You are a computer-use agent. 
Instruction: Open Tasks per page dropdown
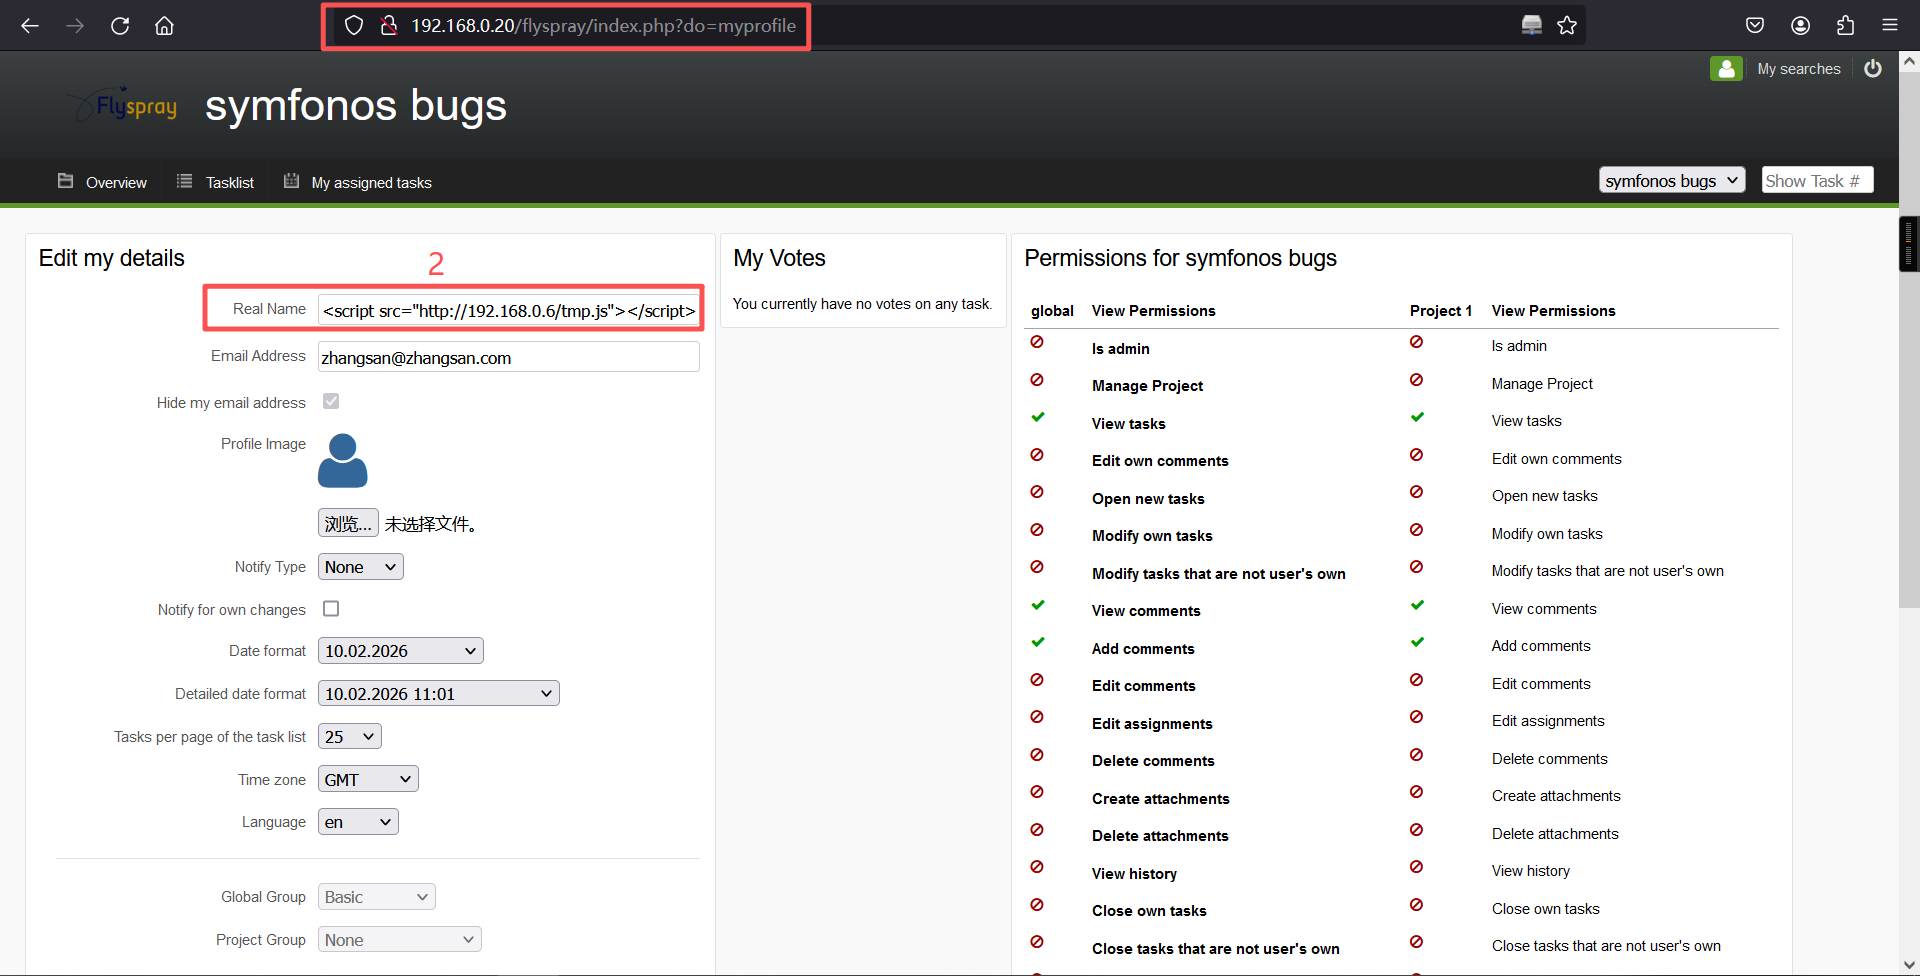(x=350, y=737)
